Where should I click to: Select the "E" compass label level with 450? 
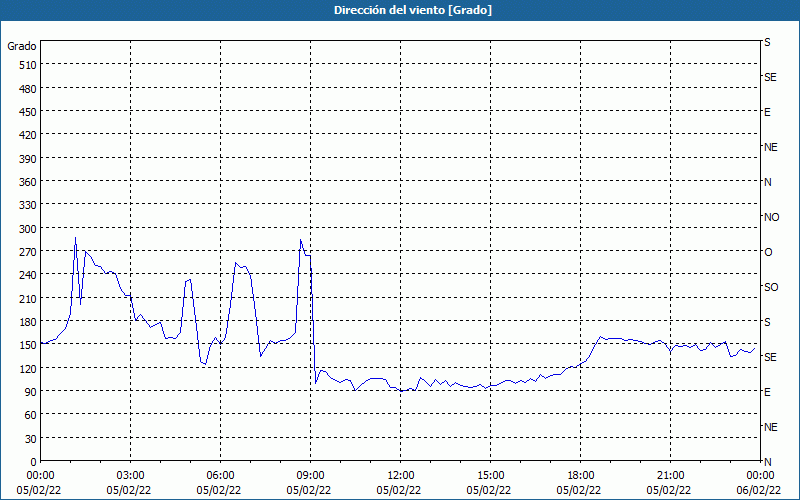point(767,112)
